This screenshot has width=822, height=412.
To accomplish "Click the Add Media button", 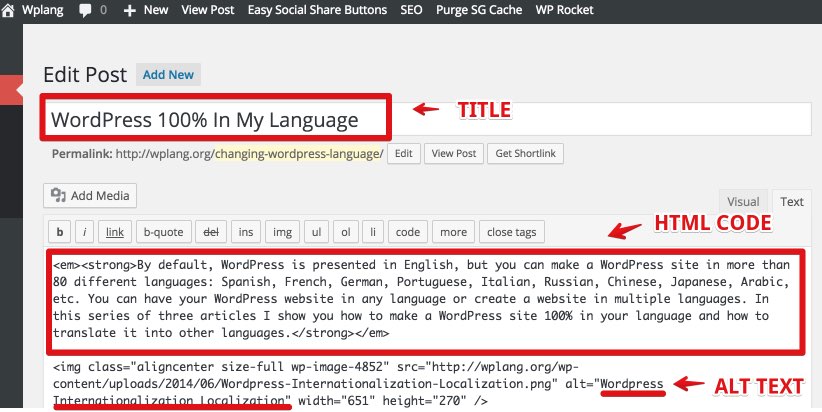I will (x=90, y=196).
